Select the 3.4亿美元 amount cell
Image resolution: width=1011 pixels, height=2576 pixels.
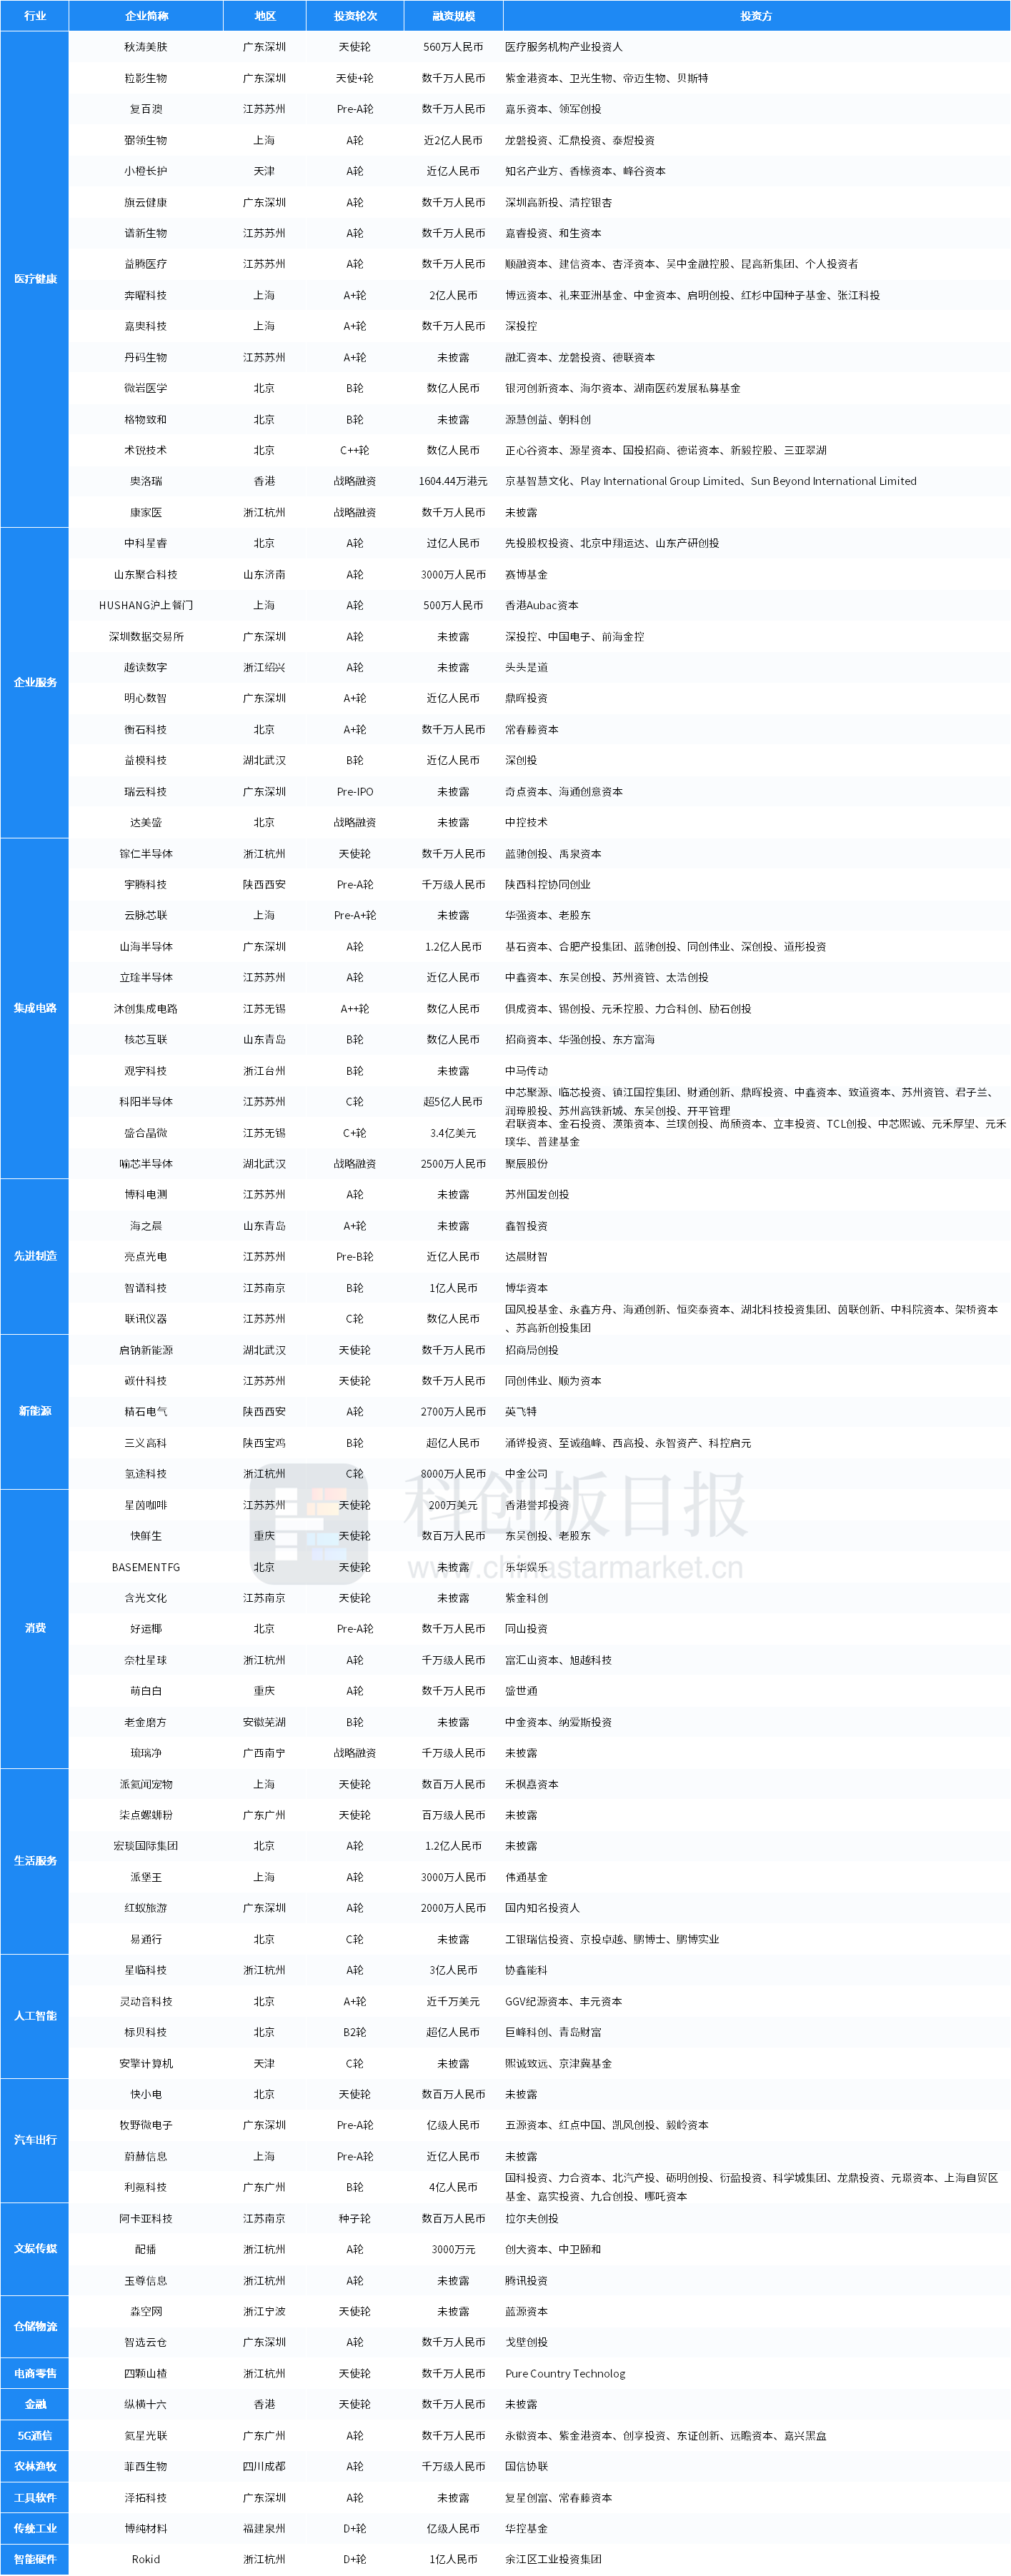pos(453,1133)
